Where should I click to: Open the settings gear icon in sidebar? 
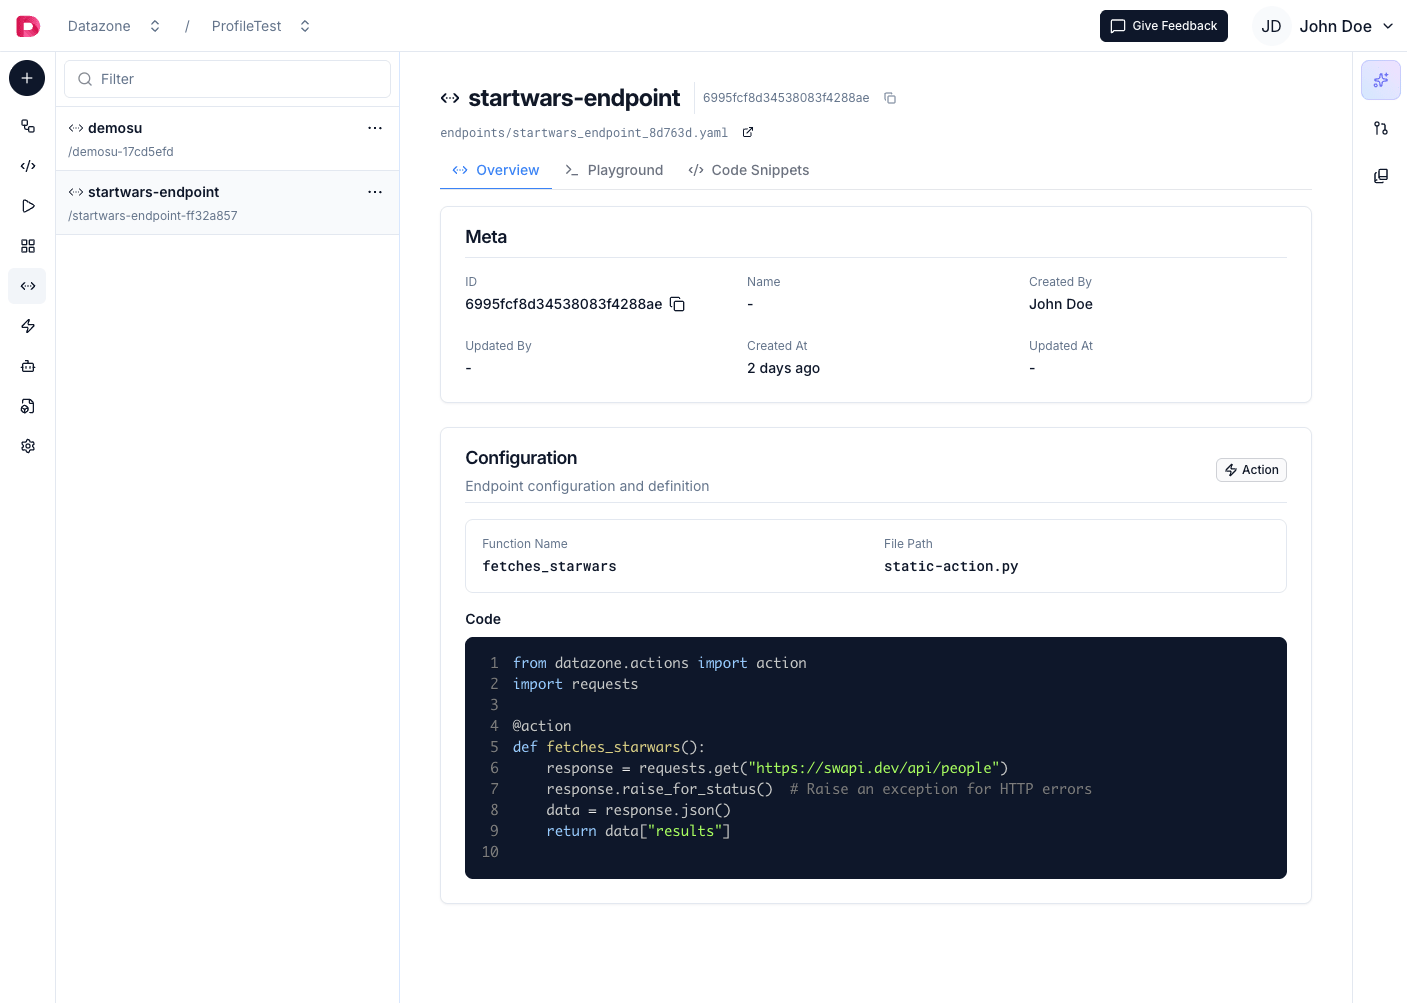pos(28,446)
